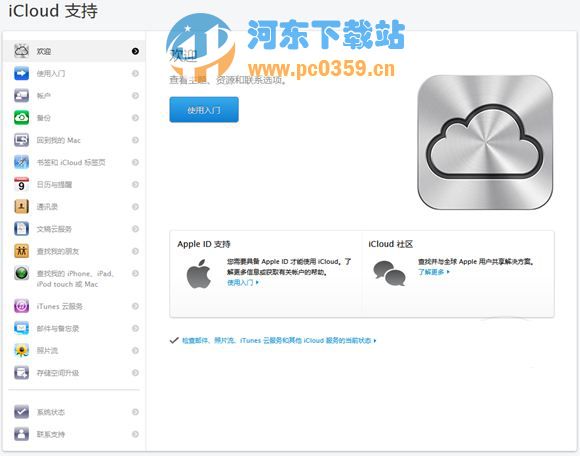
Task: Click the arrow on the 日历与提醒 row
Action: (135, 184)
